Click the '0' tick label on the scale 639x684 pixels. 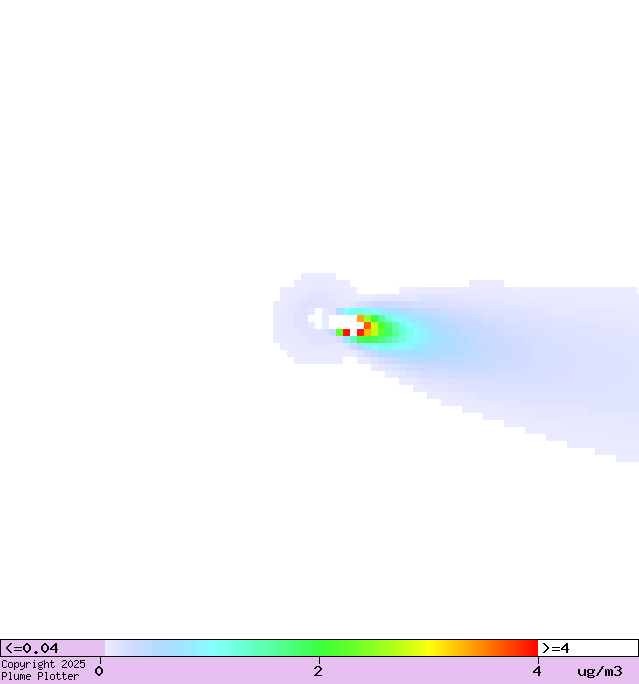coord(99,671)
